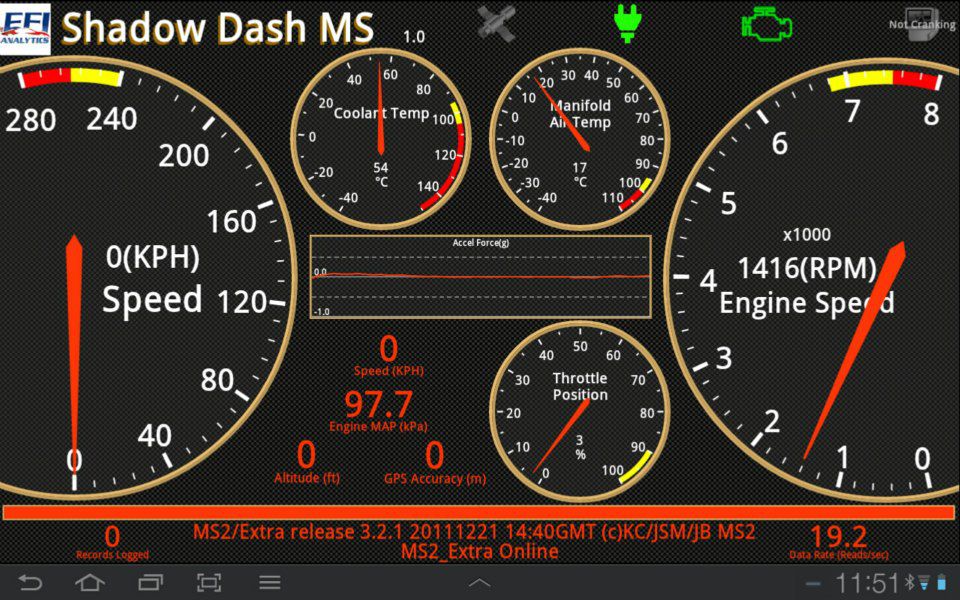The width and height of the screenshot is (960, 600).
Task: Tap the orange horizontal bar gauge
Action: (479, 512)
